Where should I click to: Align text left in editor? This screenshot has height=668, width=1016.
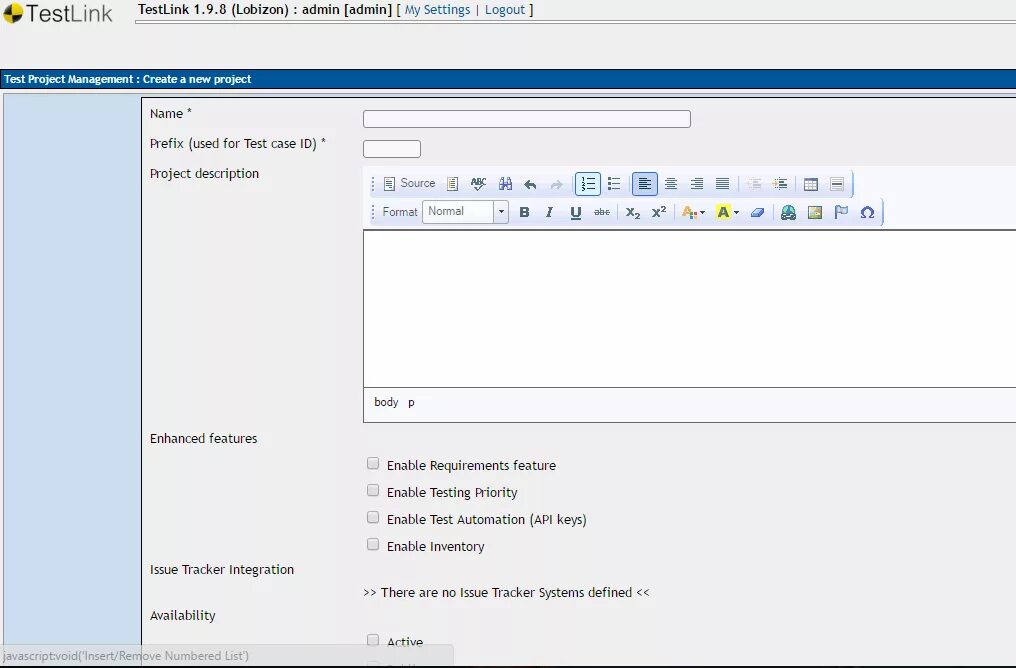[x=645, y=184]
